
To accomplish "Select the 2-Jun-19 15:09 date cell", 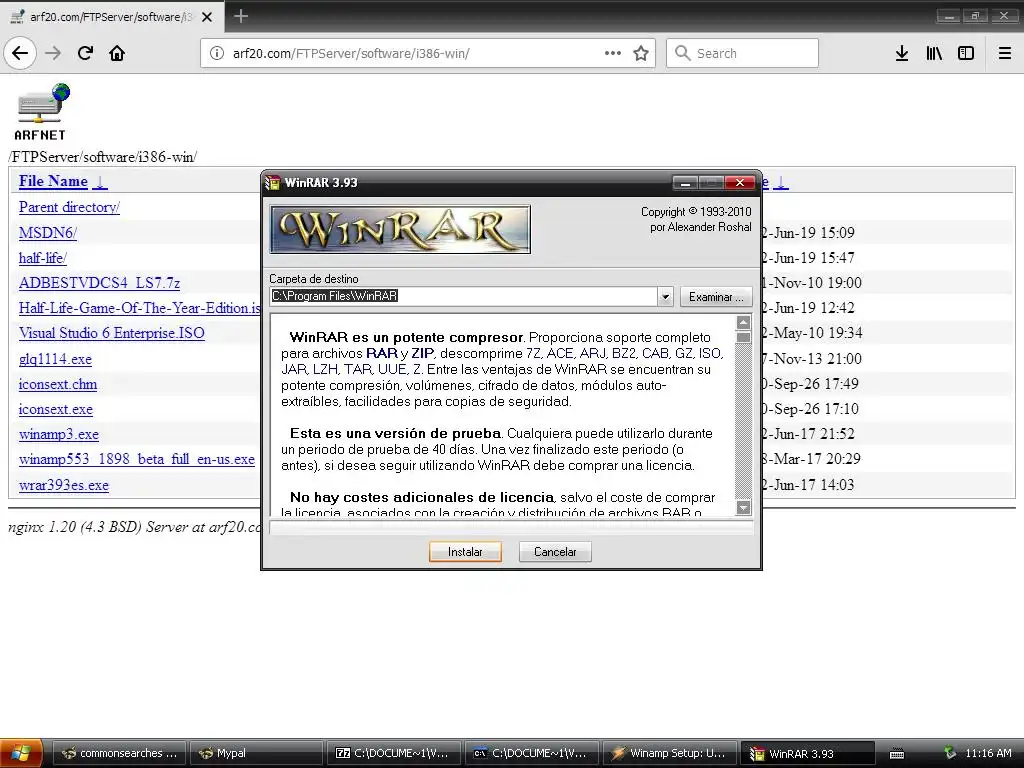I will click(808, 232).
